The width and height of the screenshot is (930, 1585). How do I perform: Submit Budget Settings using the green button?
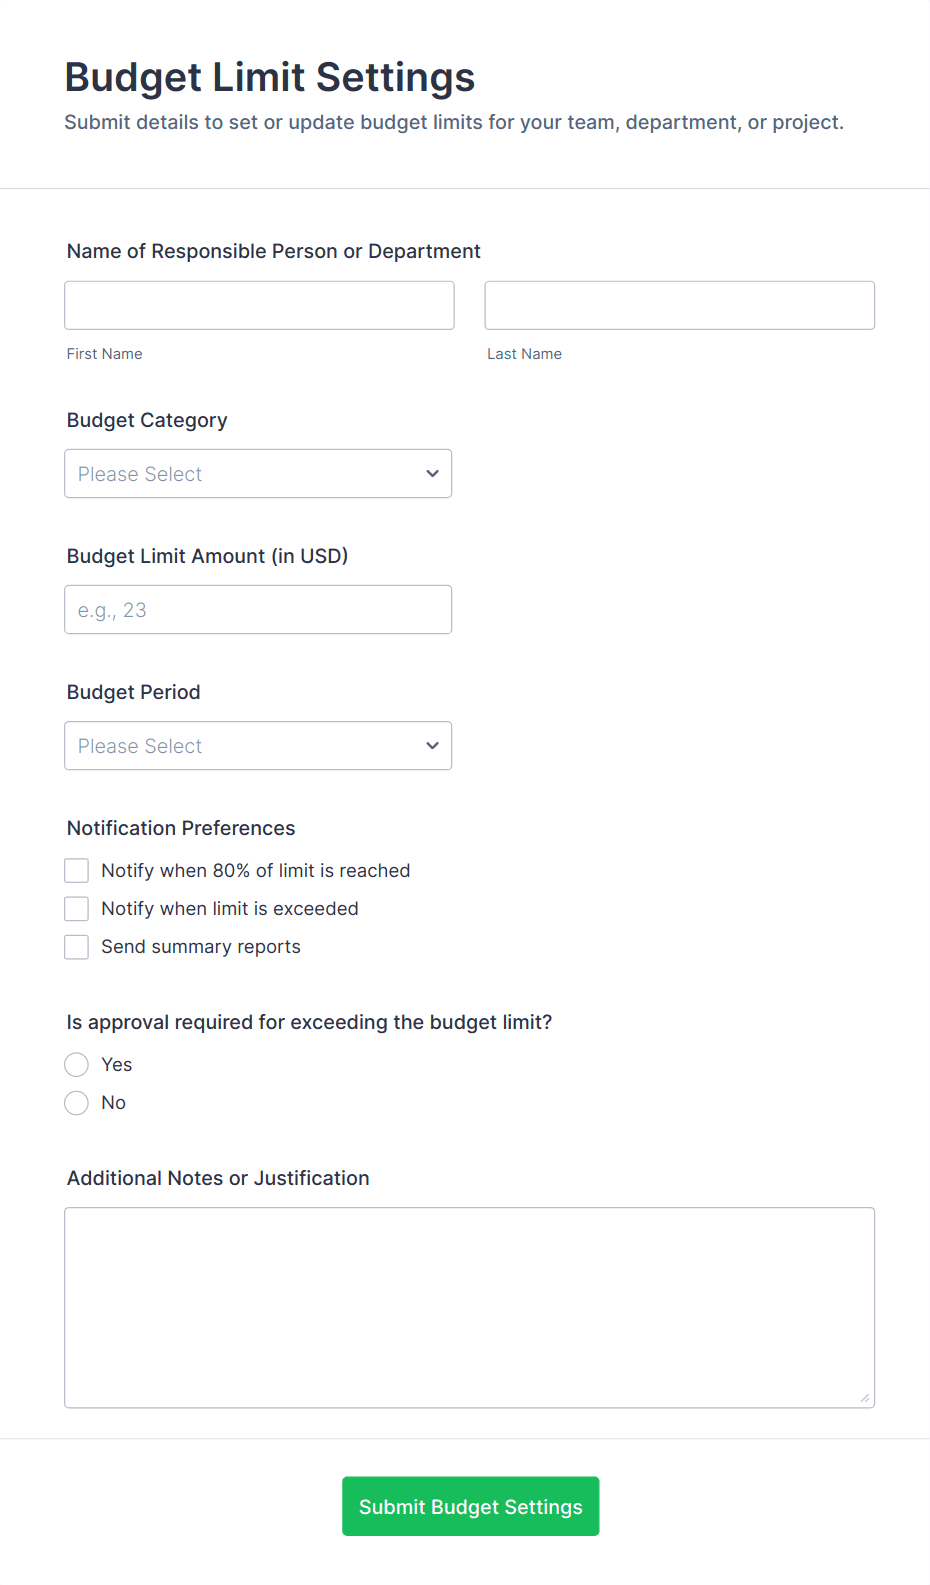(x=470, y=1506)
